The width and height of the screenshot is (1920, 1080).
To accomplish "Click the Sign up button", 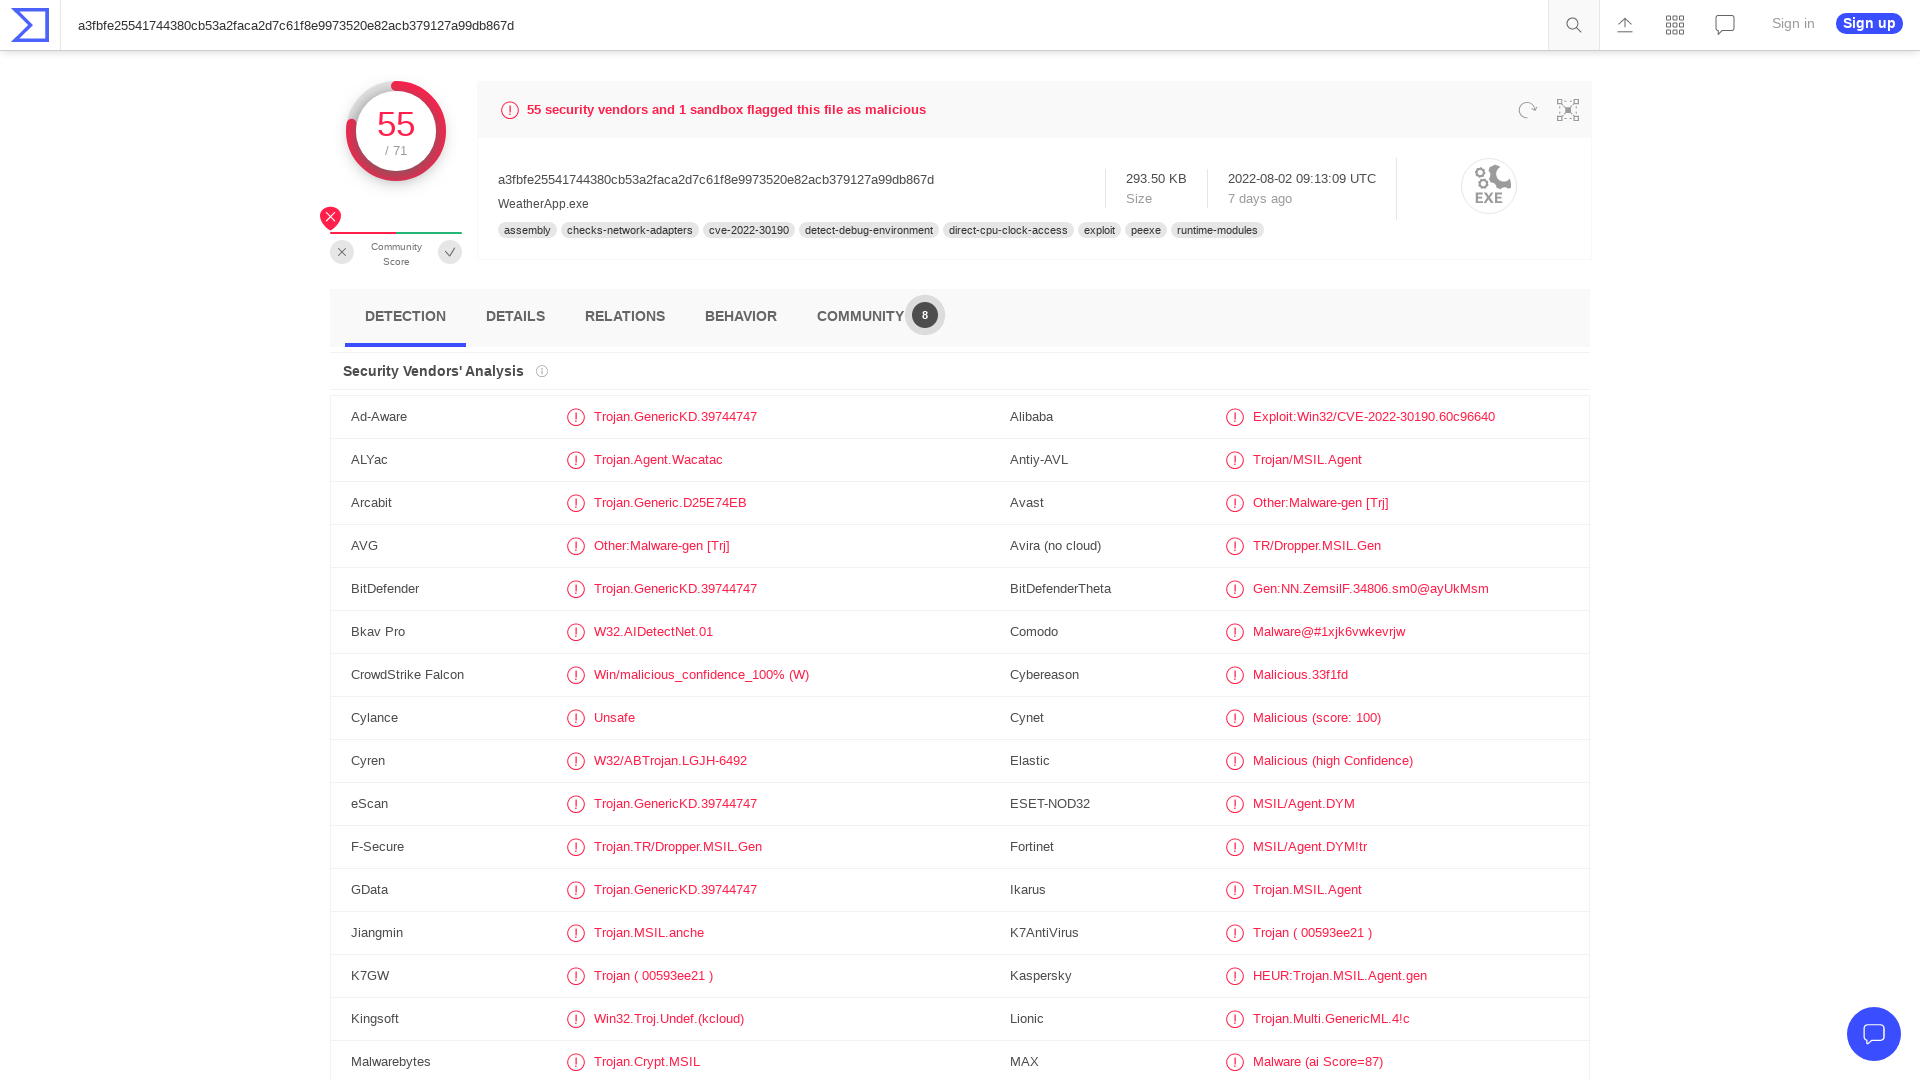I will pyautogui.click(x=1868, y=23).
